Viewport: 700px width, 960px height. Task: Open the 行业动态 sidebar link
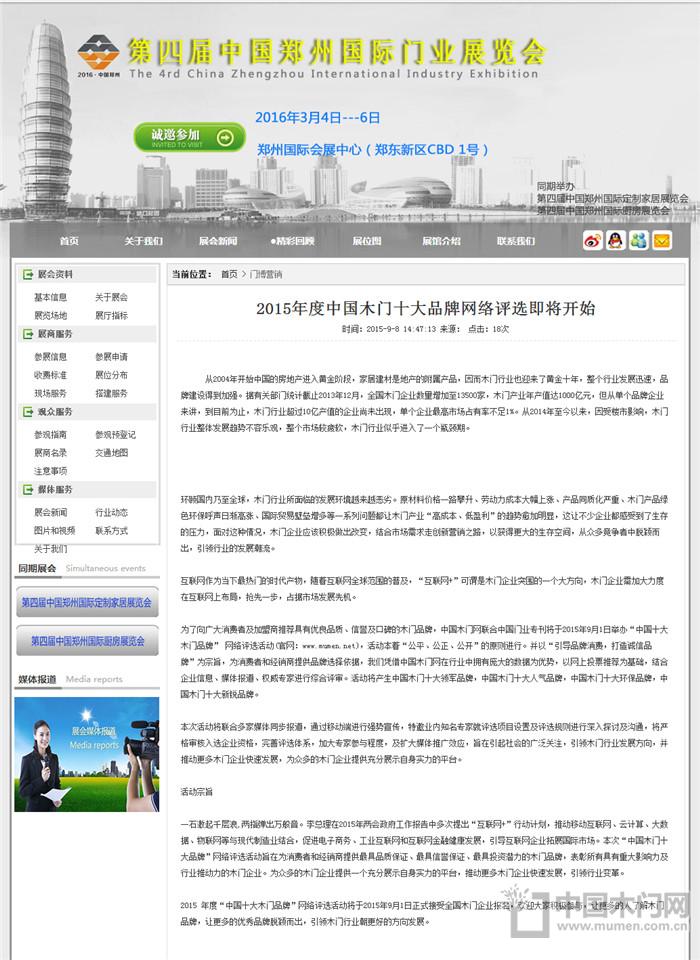111,512
